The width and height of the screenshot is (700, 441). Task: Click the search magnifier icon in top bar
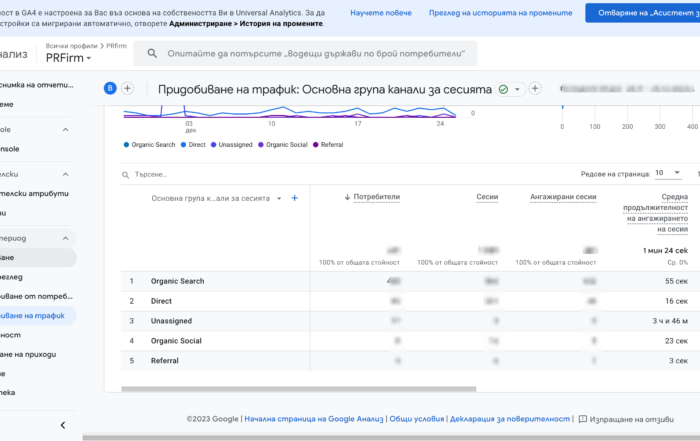click(x=152, y=54)
